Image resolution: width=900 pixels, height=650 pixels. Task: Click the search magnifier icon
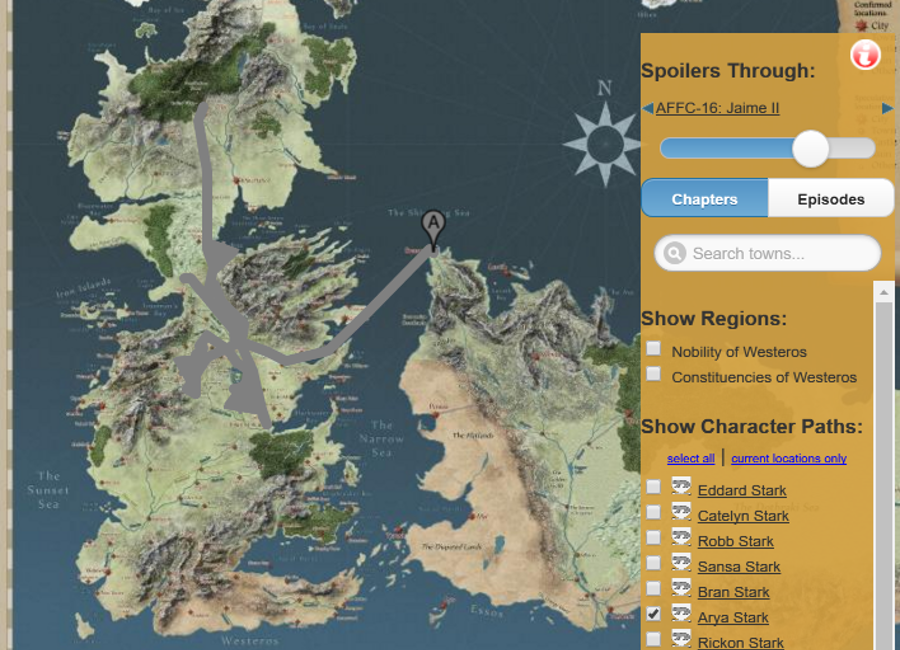tap(674, 253)
